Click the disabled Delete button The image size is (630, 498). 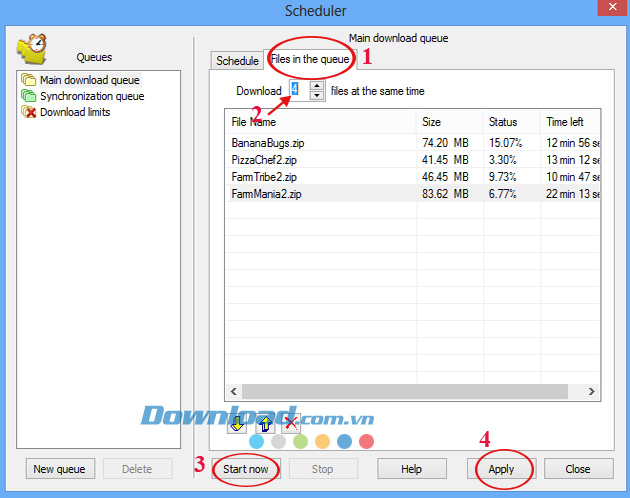pos(137,469)
